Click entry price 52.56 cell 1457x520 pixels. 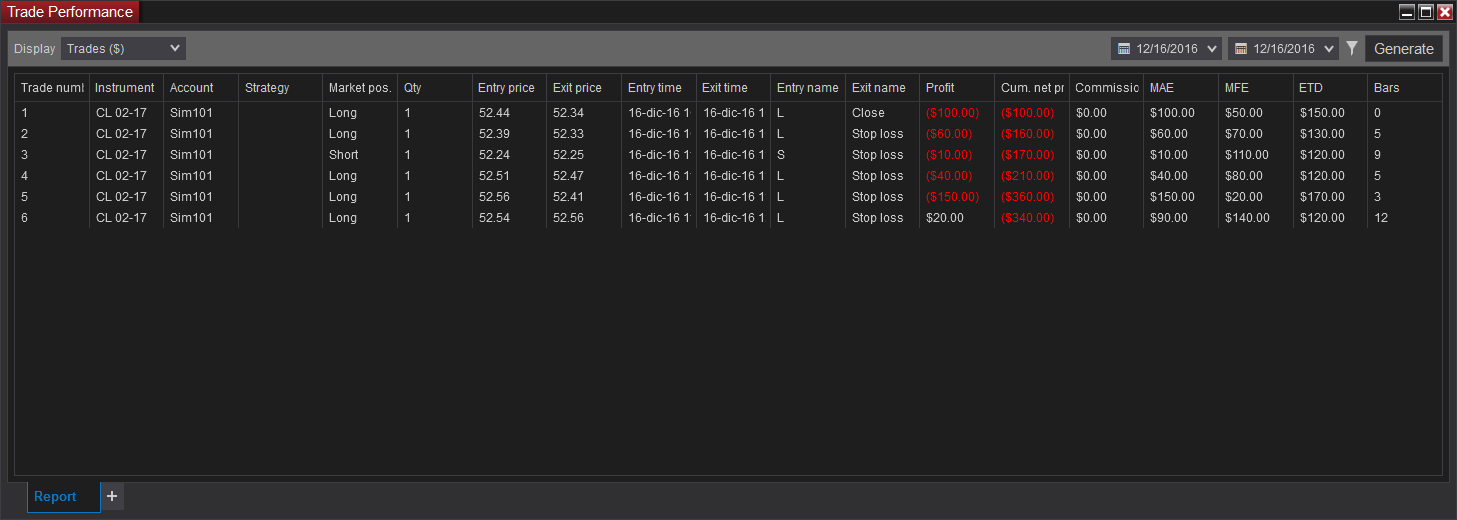pos(509,197)
